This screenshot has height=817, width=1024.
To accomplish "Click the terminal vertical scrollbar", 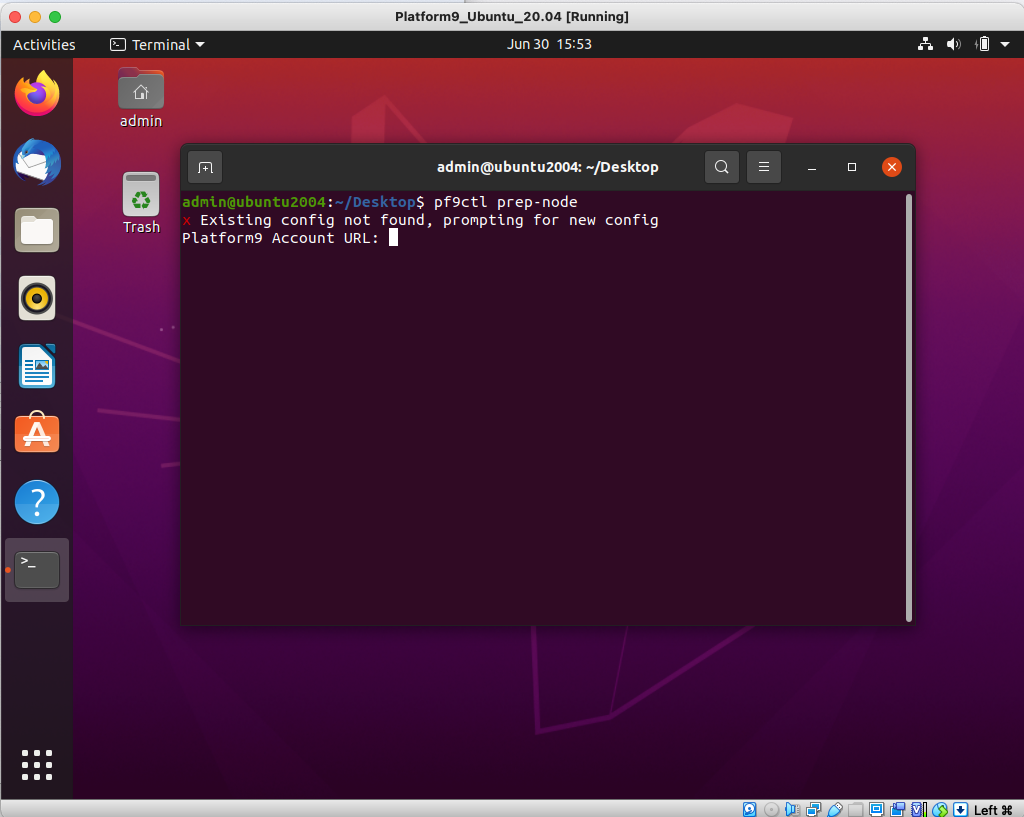I will (908, 400).
